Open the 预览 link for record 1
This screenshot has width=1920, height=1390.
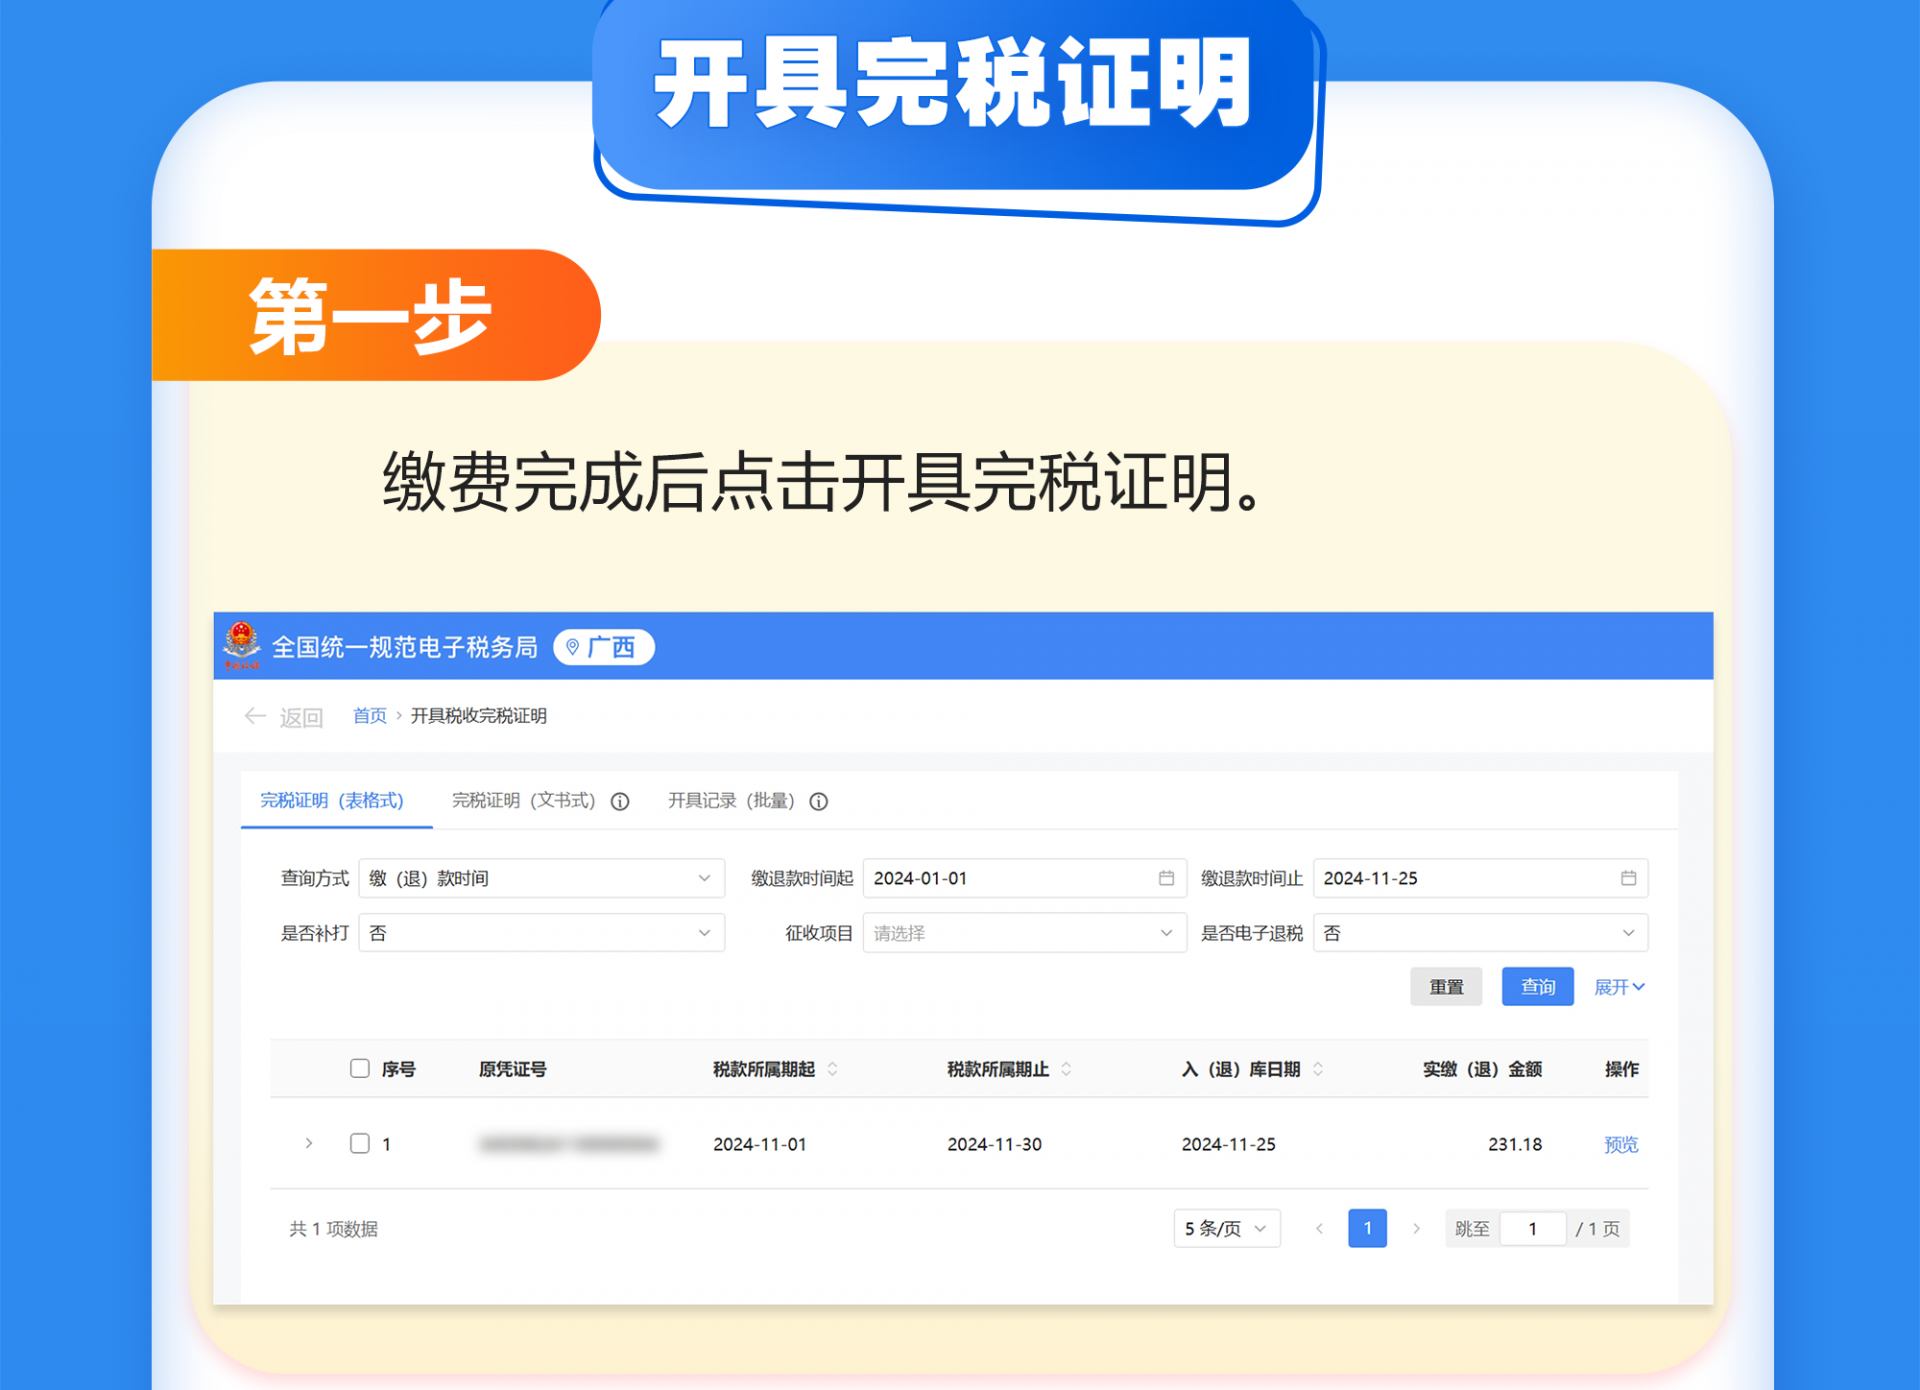point(1620,1144)
